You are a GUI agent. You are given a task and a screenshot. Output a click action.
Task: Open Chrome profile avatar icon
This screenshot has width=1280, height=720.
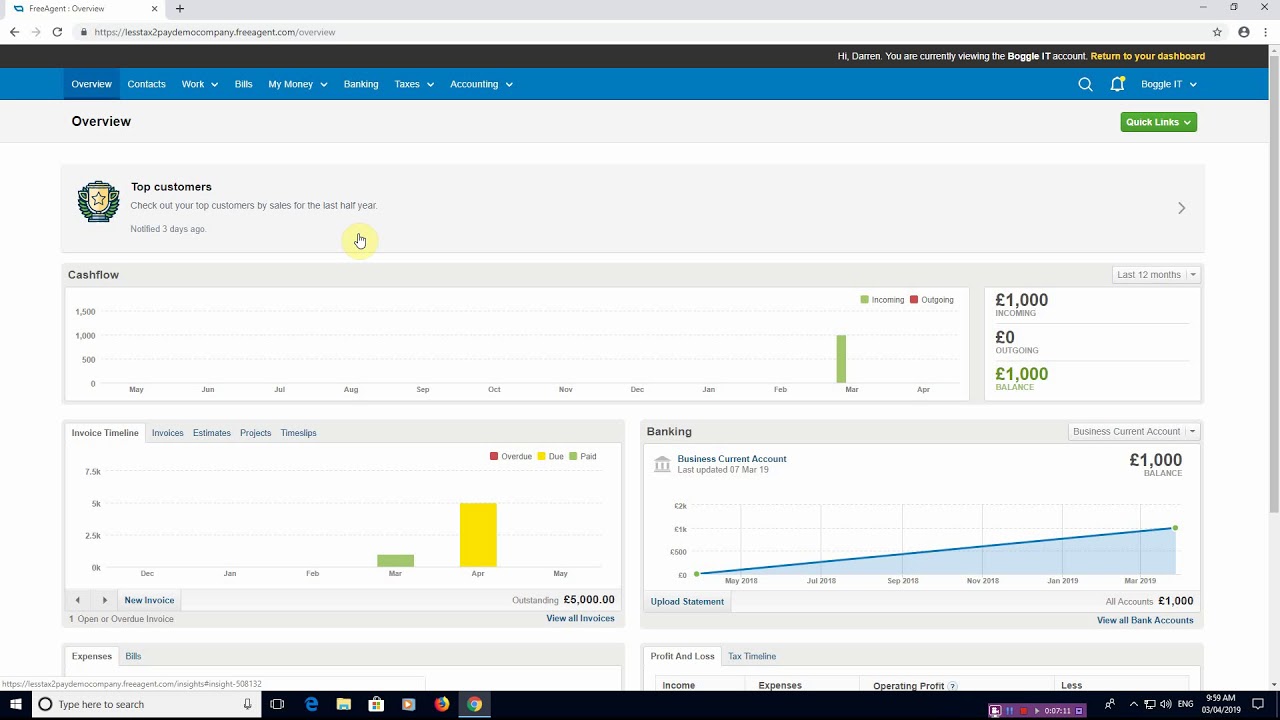pyautogui.click(x=1244, y=32)
